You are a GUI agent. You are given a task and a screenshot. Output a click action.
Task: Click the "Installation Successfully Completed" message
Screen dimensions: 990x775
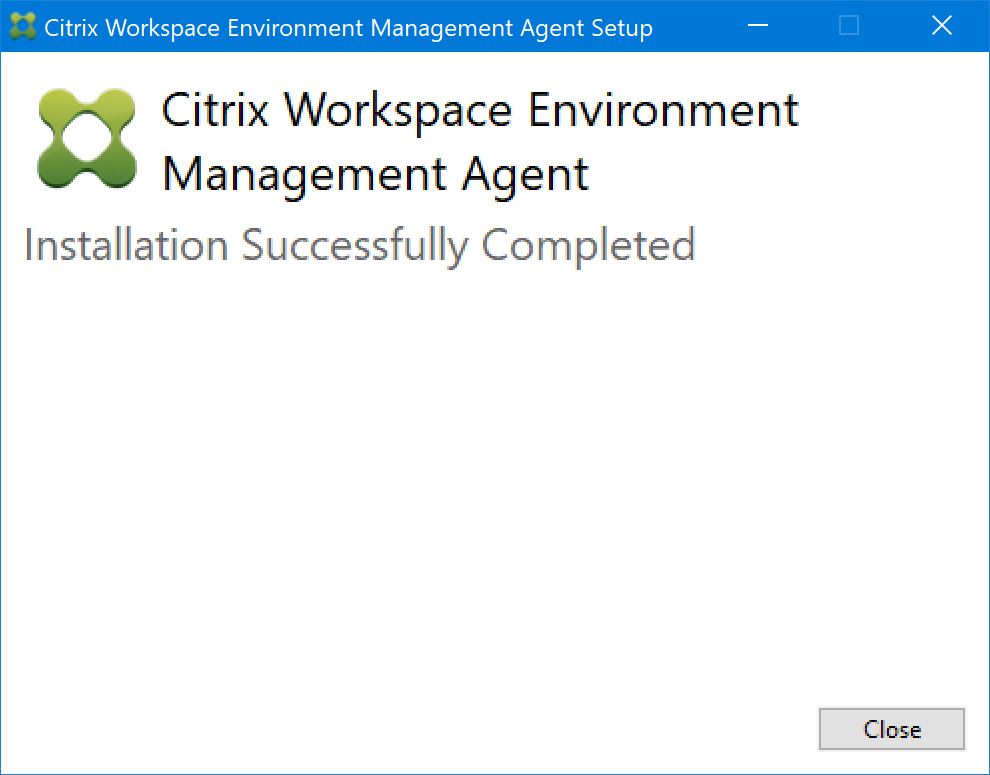(359, 246)
